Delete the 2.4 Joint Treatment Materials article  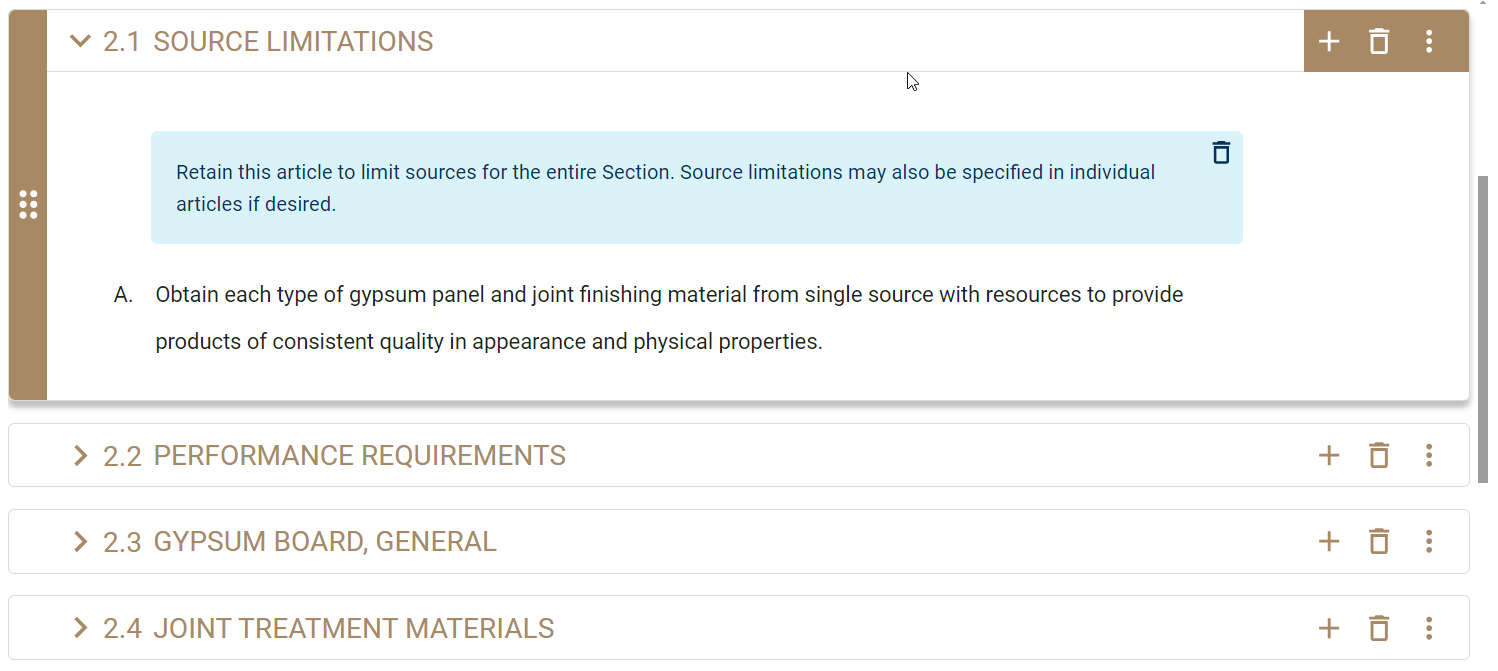pyautogui.click(x=1379, y=629)
